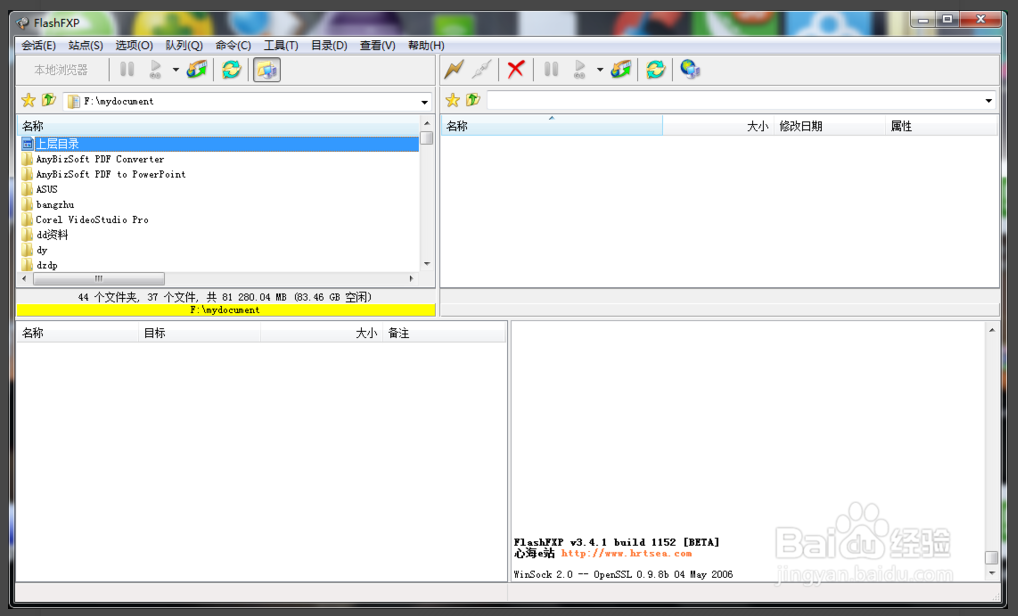Click the globe icon in remote toolbar
The image size is (1018, 616).
click(690, 69)
